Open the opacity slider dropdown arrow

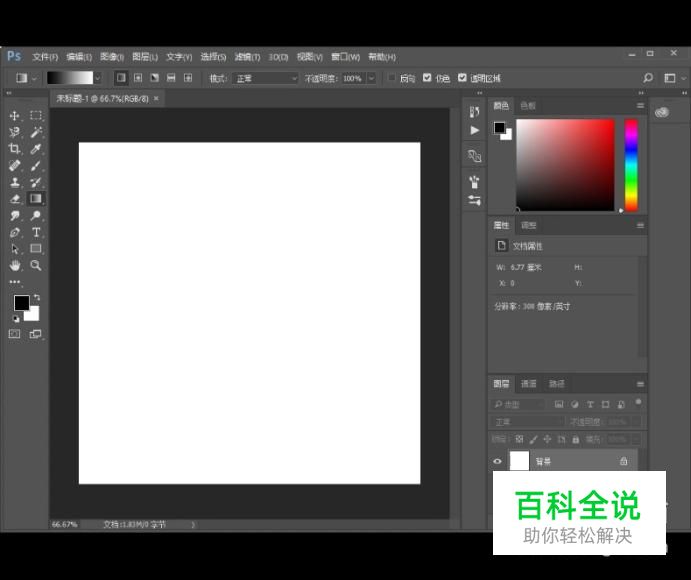click(372, 78)
